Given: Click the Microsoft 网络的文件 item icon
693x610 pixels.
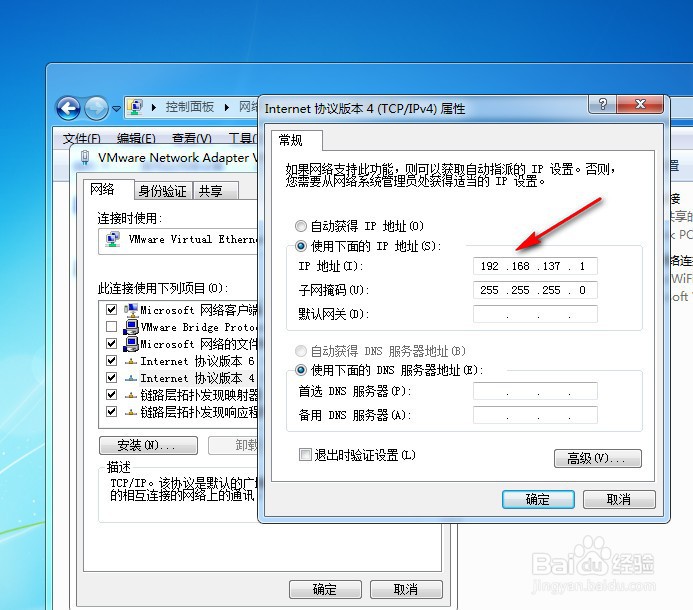Looking at the screenshot, I should [x=131, y=344].
